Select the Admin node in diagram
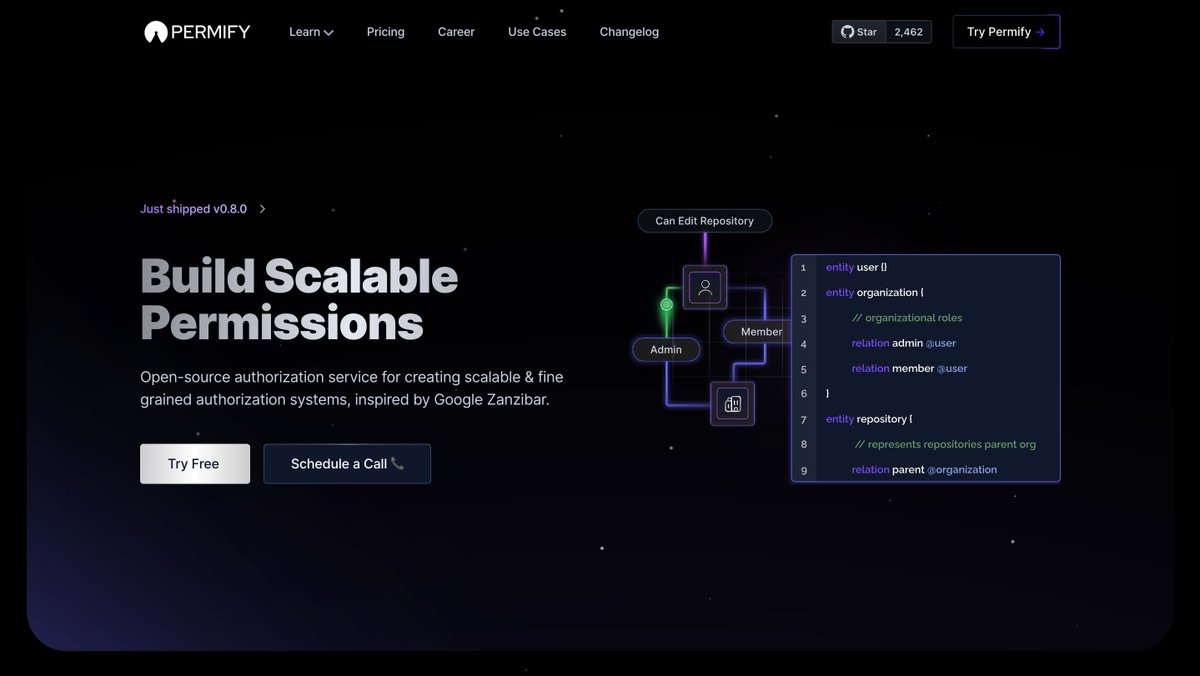The image size is (1200, 676). (666, 349)
